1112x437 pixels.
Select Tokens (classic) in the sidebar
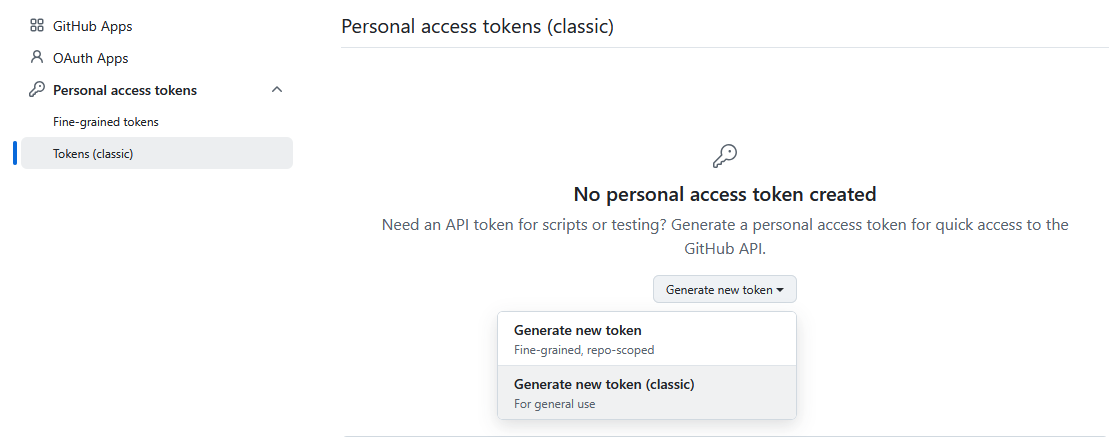[x=93, y=154]
